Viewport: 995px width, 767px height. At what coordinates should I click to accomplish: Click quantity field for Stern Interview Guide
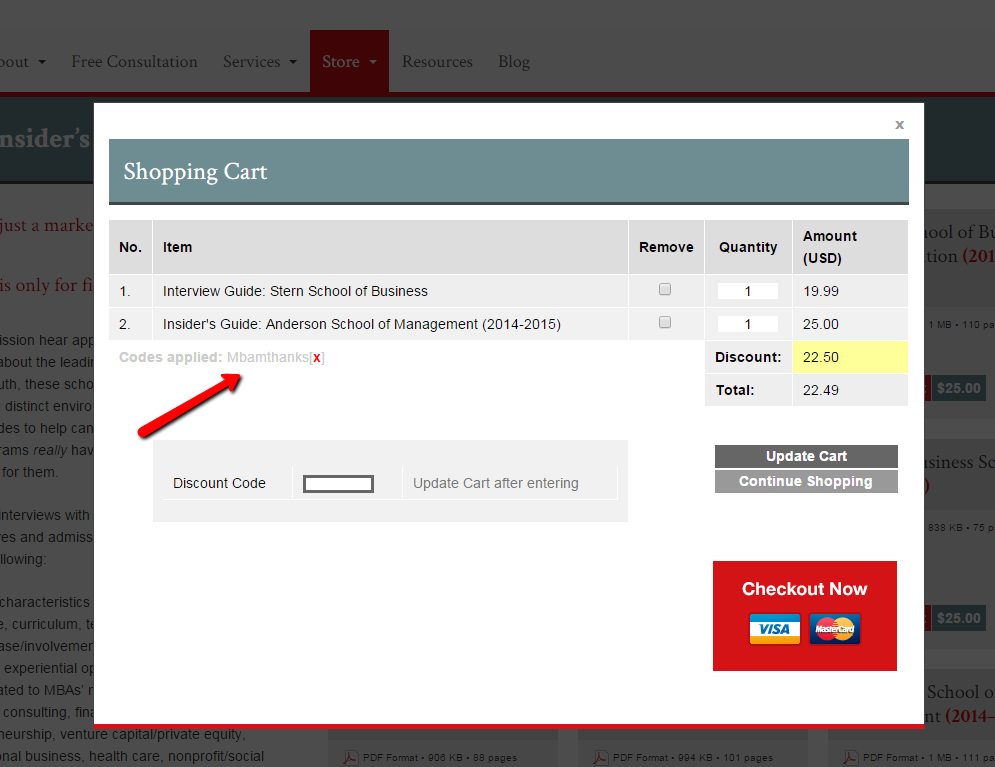(747, 291)
